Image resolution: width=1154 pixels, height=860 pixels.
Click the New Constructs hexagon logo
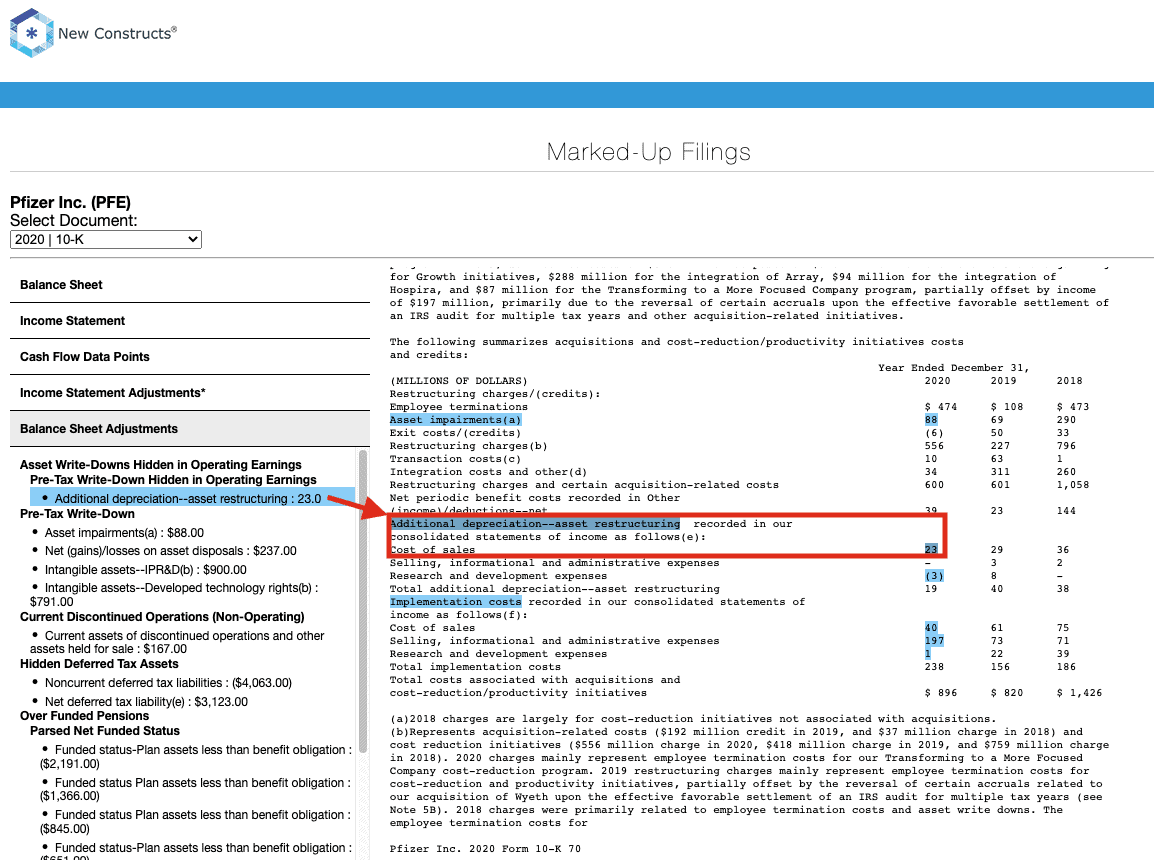click(32, 33)
